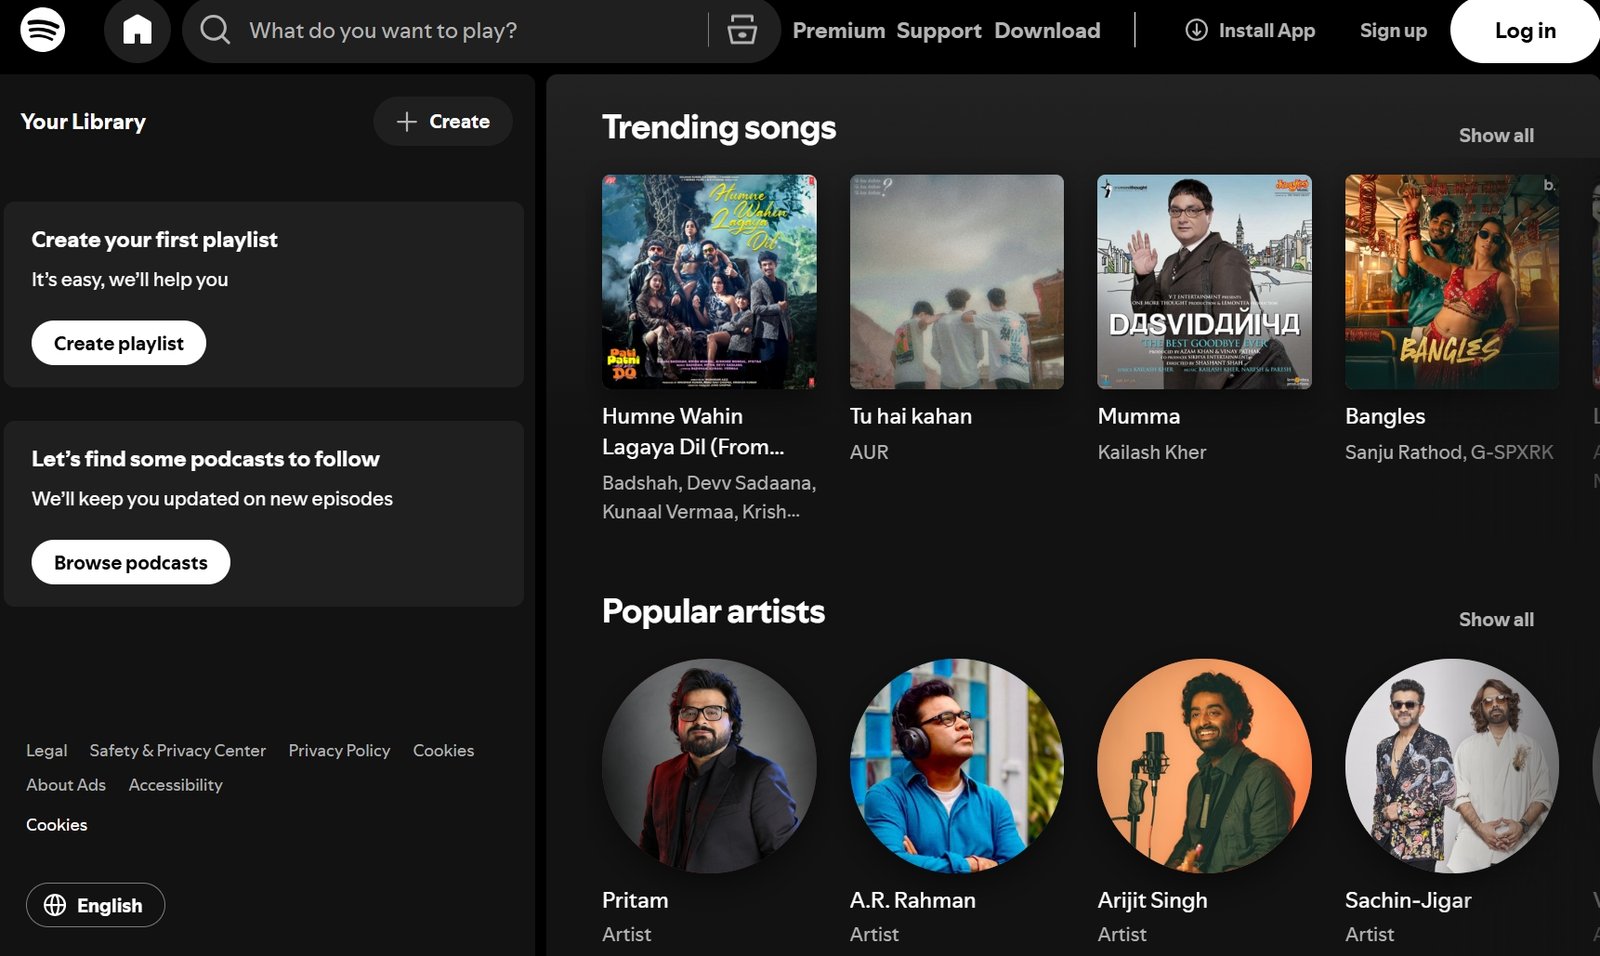Click the 'Pritam' artist name
The height and width of the screenshot is (956, 1600).
click(635, 900)
